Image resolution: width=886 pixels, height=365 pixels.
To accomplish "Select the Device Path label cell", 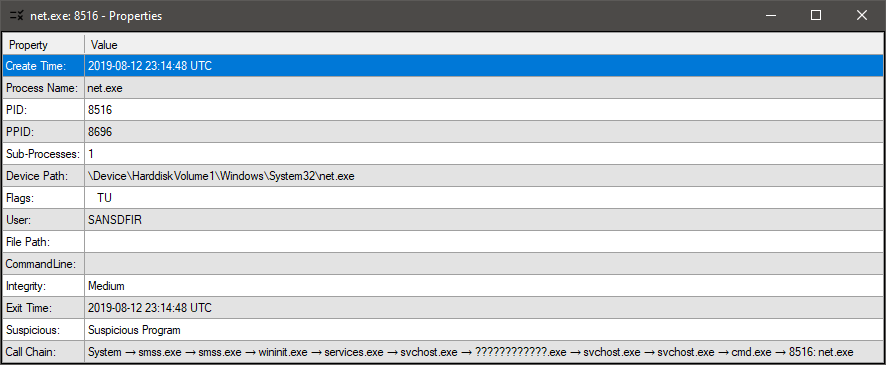I will point(43,176).
